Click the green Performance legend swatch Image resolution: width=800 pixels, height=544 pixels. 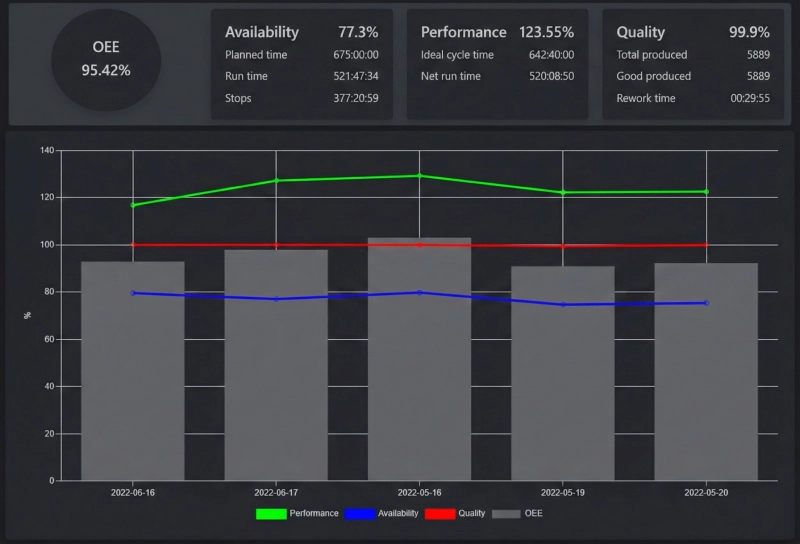tap(270, 514)
